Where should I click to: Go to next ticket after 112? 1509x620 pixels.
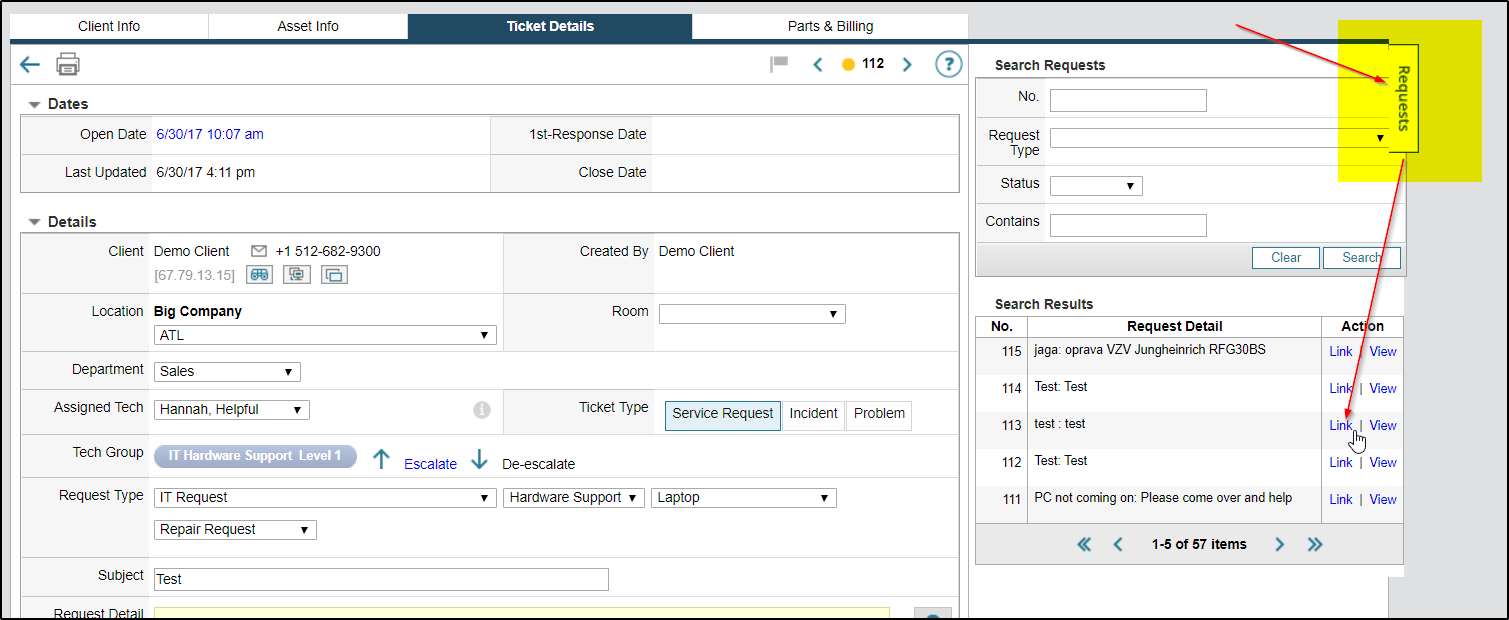point(907,65)
